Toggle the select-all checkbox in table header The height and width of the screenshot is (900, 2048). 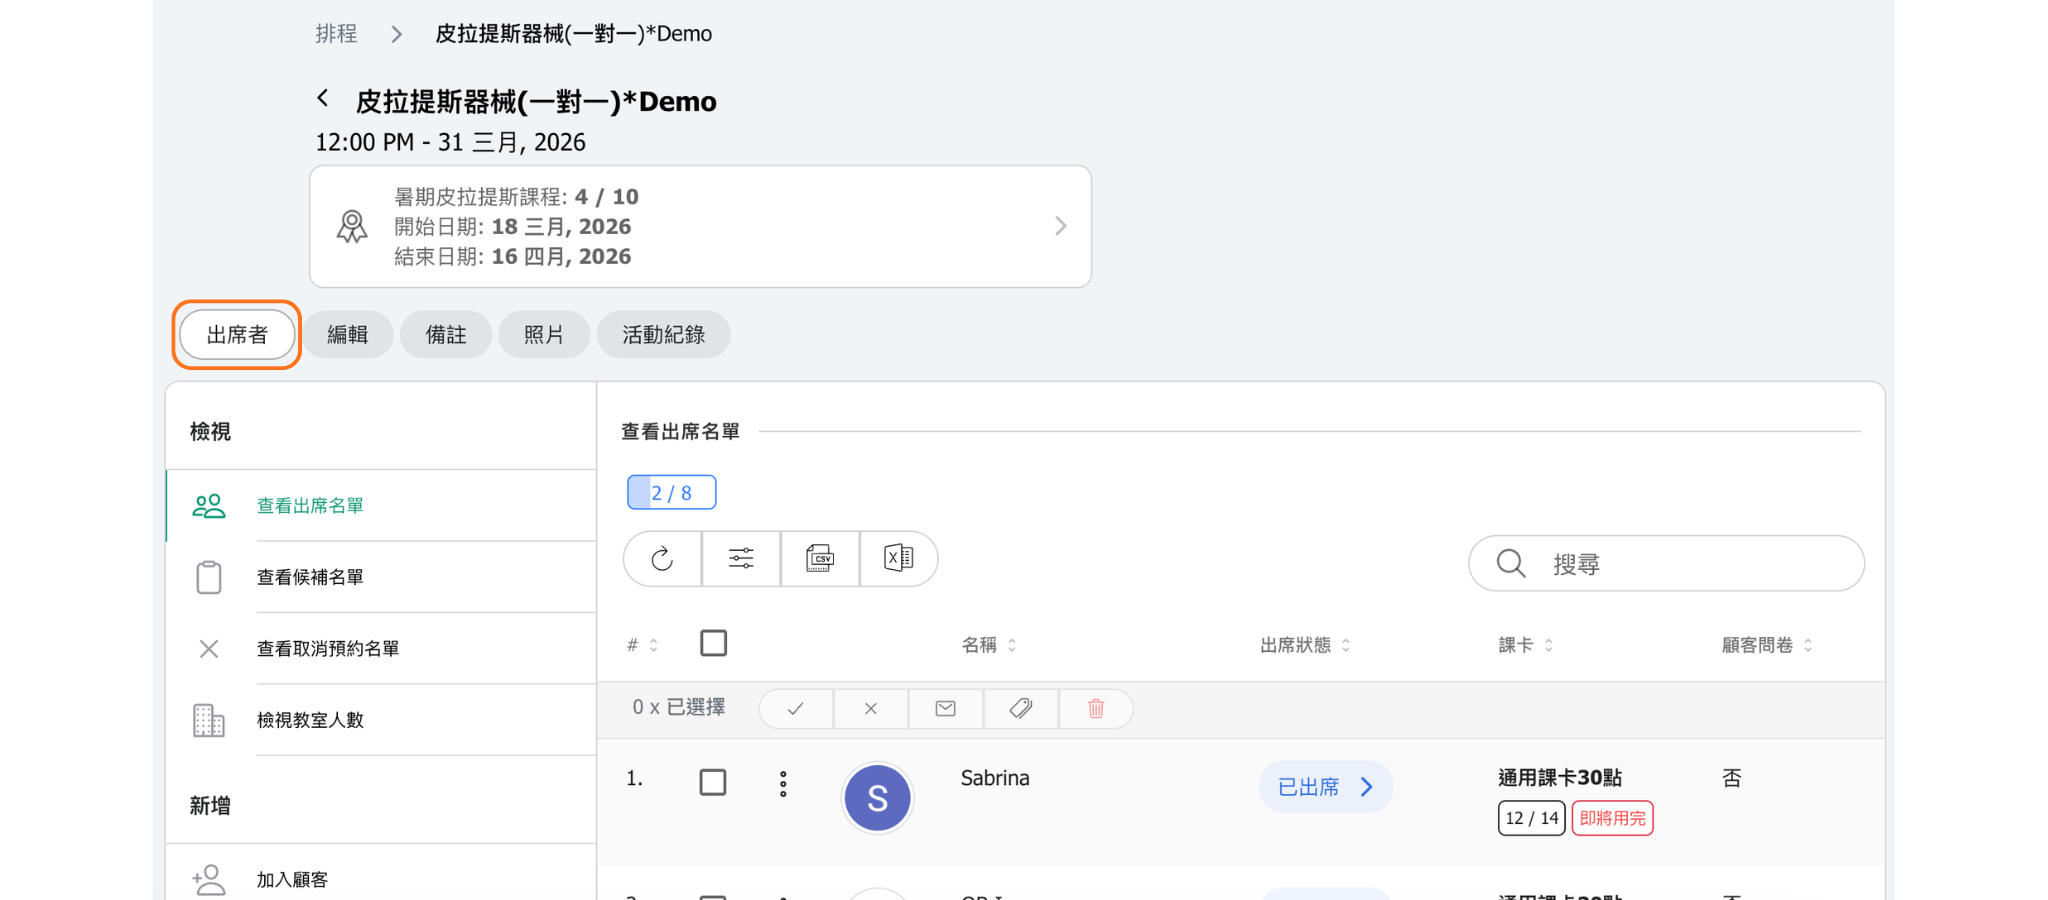click(x=714, y=643)
